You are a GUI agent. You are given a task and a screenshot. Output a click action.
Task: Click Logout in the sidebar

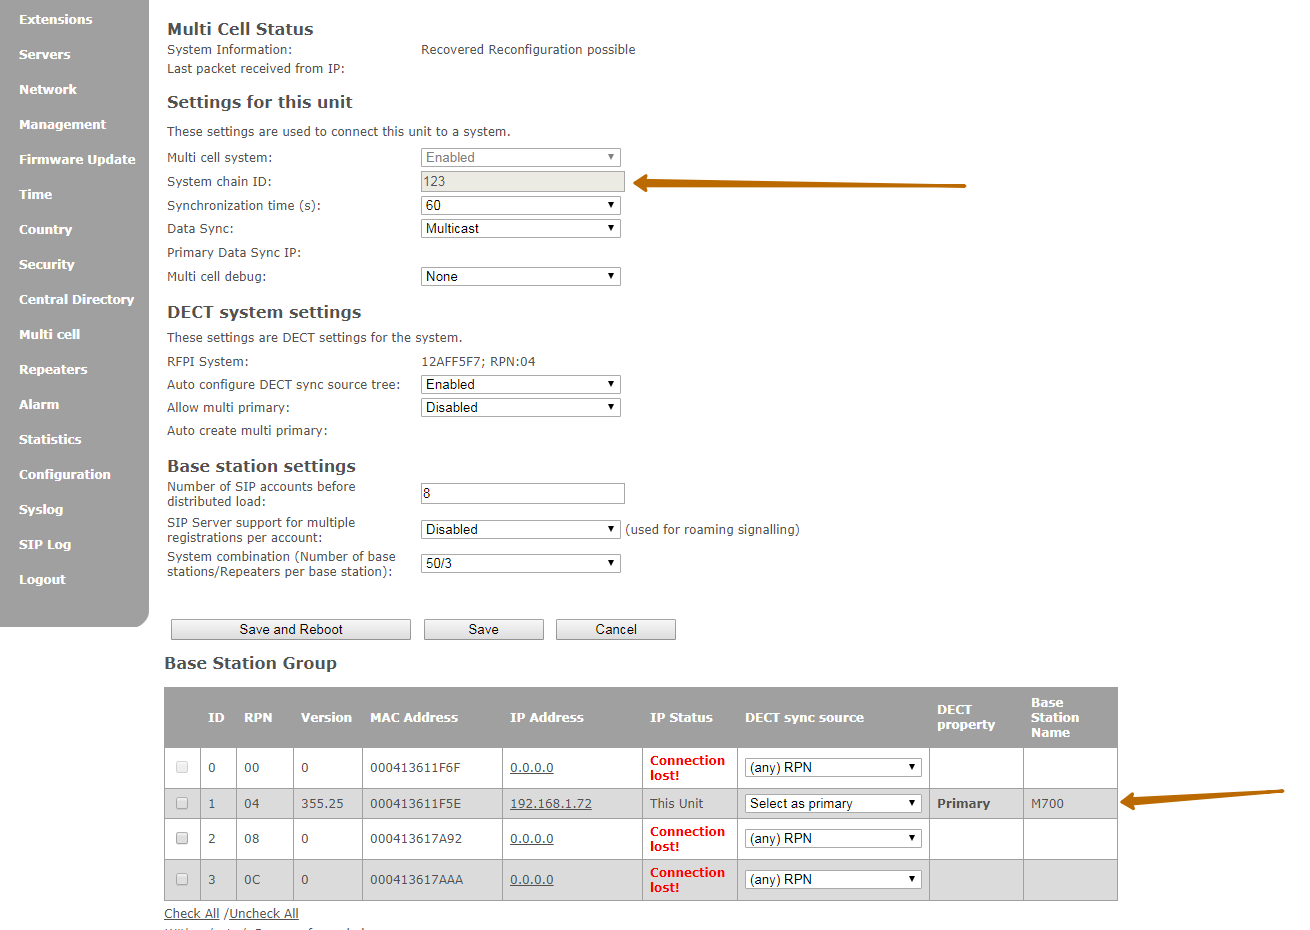pos(42,579)
